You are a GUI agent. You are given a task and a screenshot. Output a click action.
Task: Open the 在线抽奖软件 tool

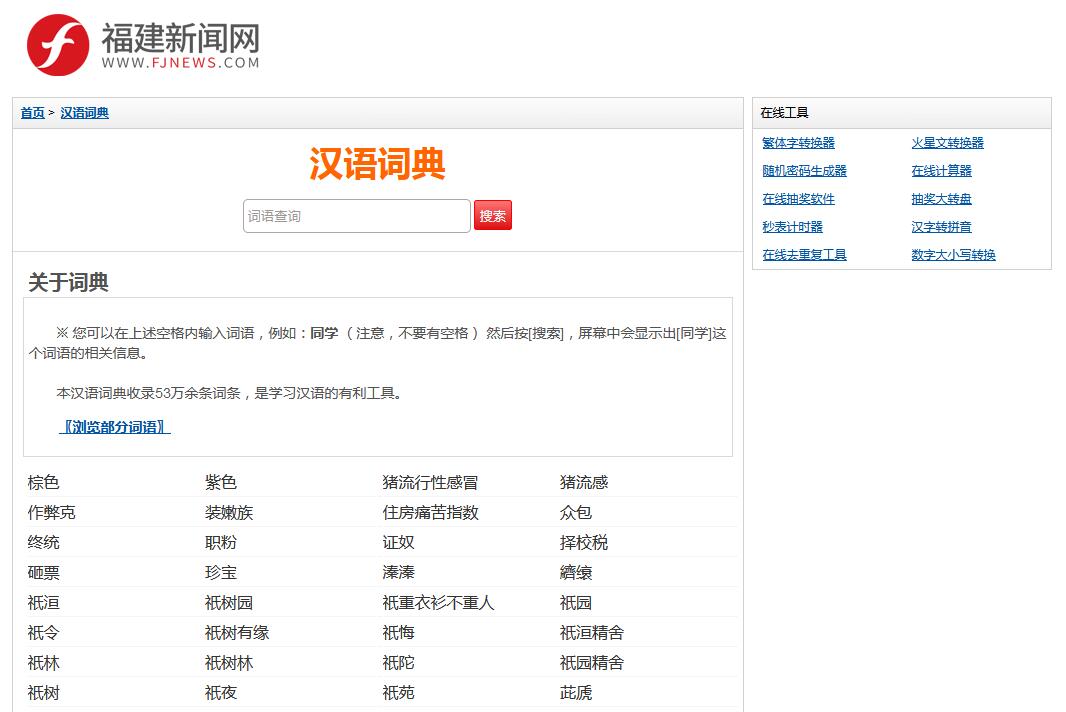[x=800, y=198]
